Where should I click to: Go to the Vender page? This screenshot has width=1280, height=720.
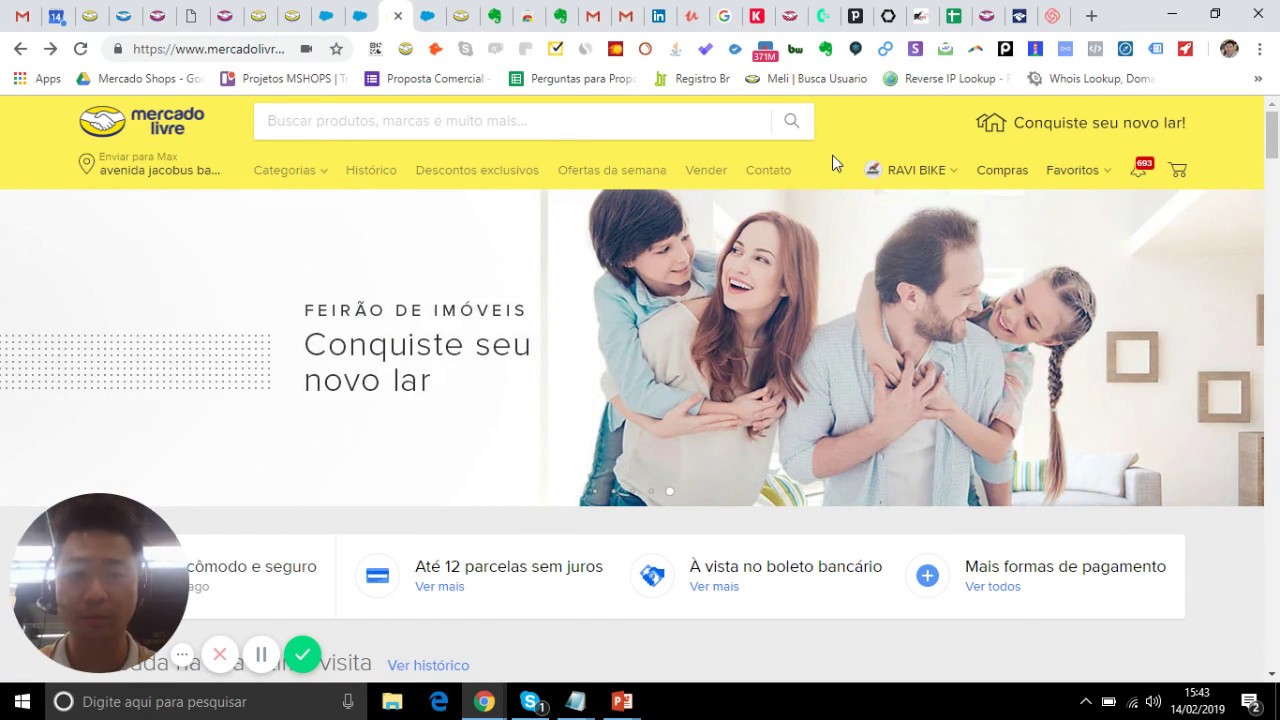(x=706, y=170)
